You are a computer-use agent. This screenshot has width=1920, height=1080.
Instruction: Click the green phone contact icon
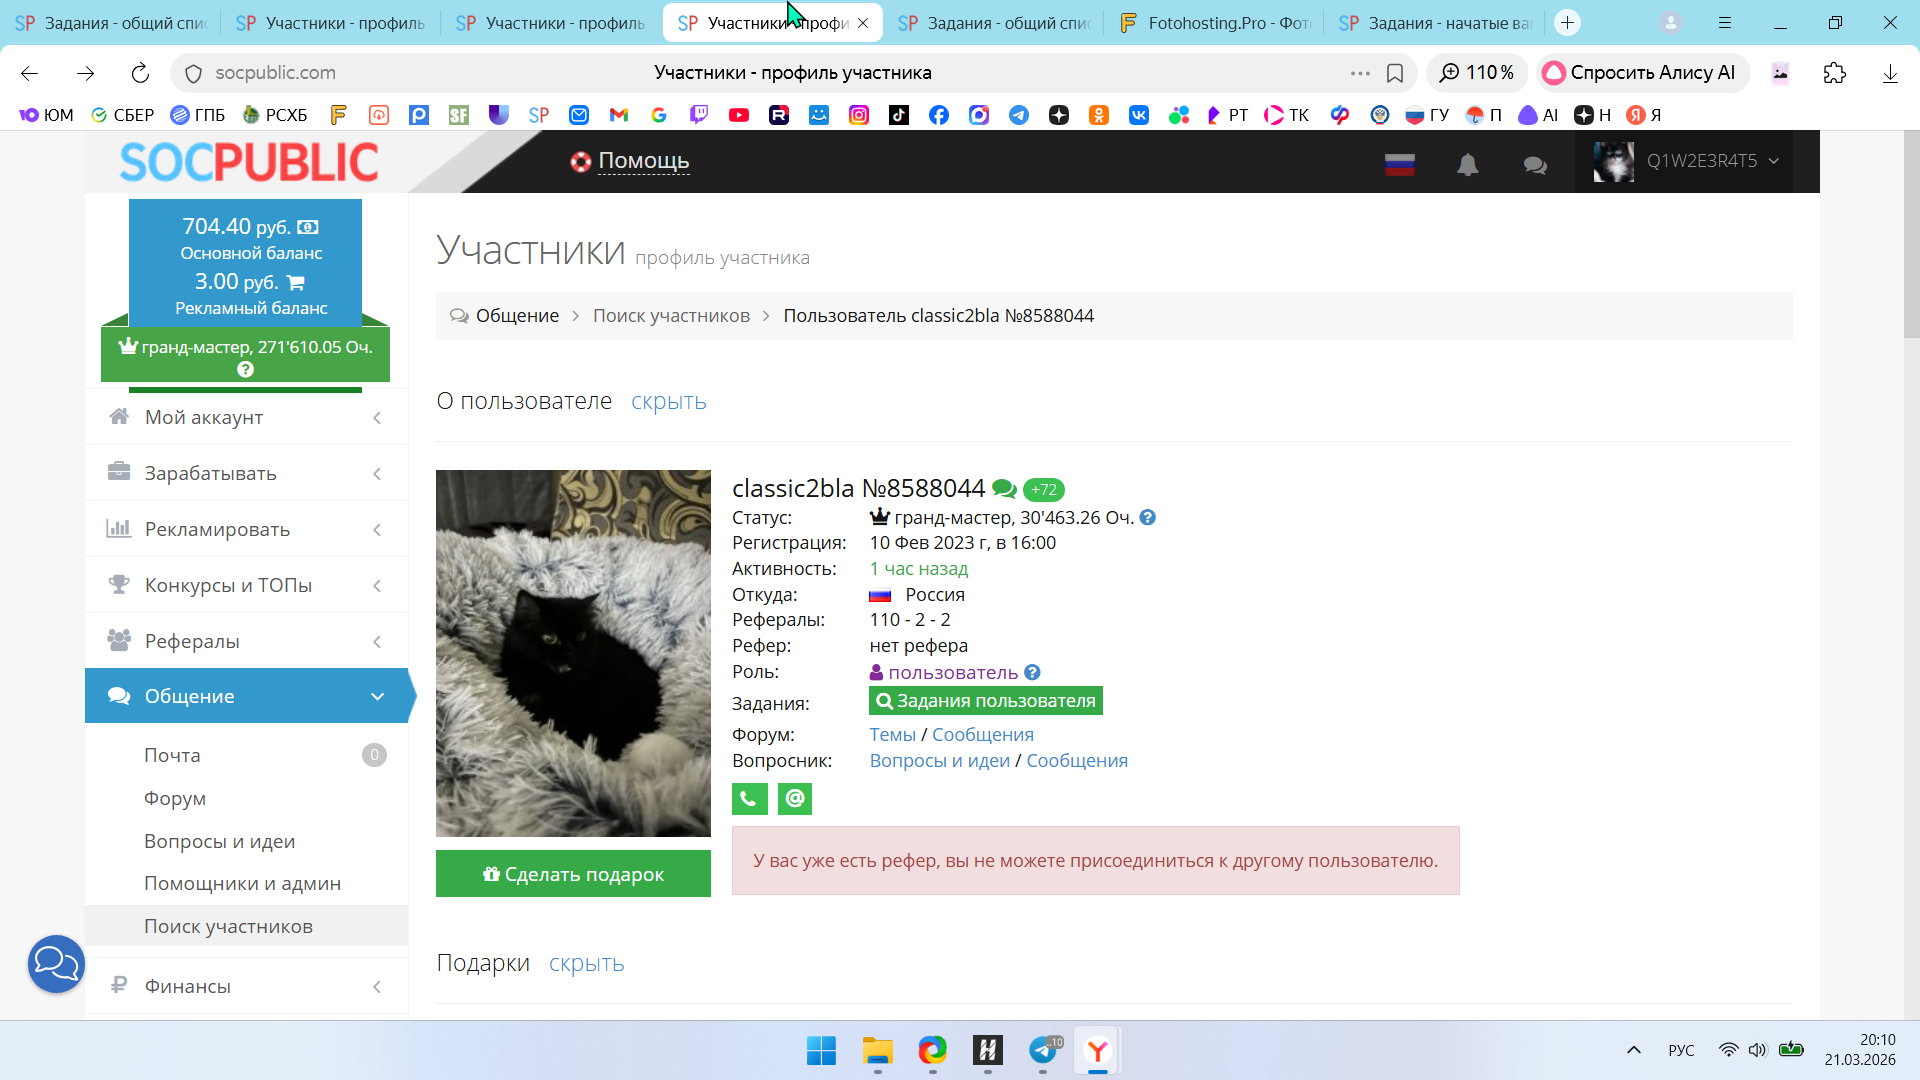pos(749,798)
